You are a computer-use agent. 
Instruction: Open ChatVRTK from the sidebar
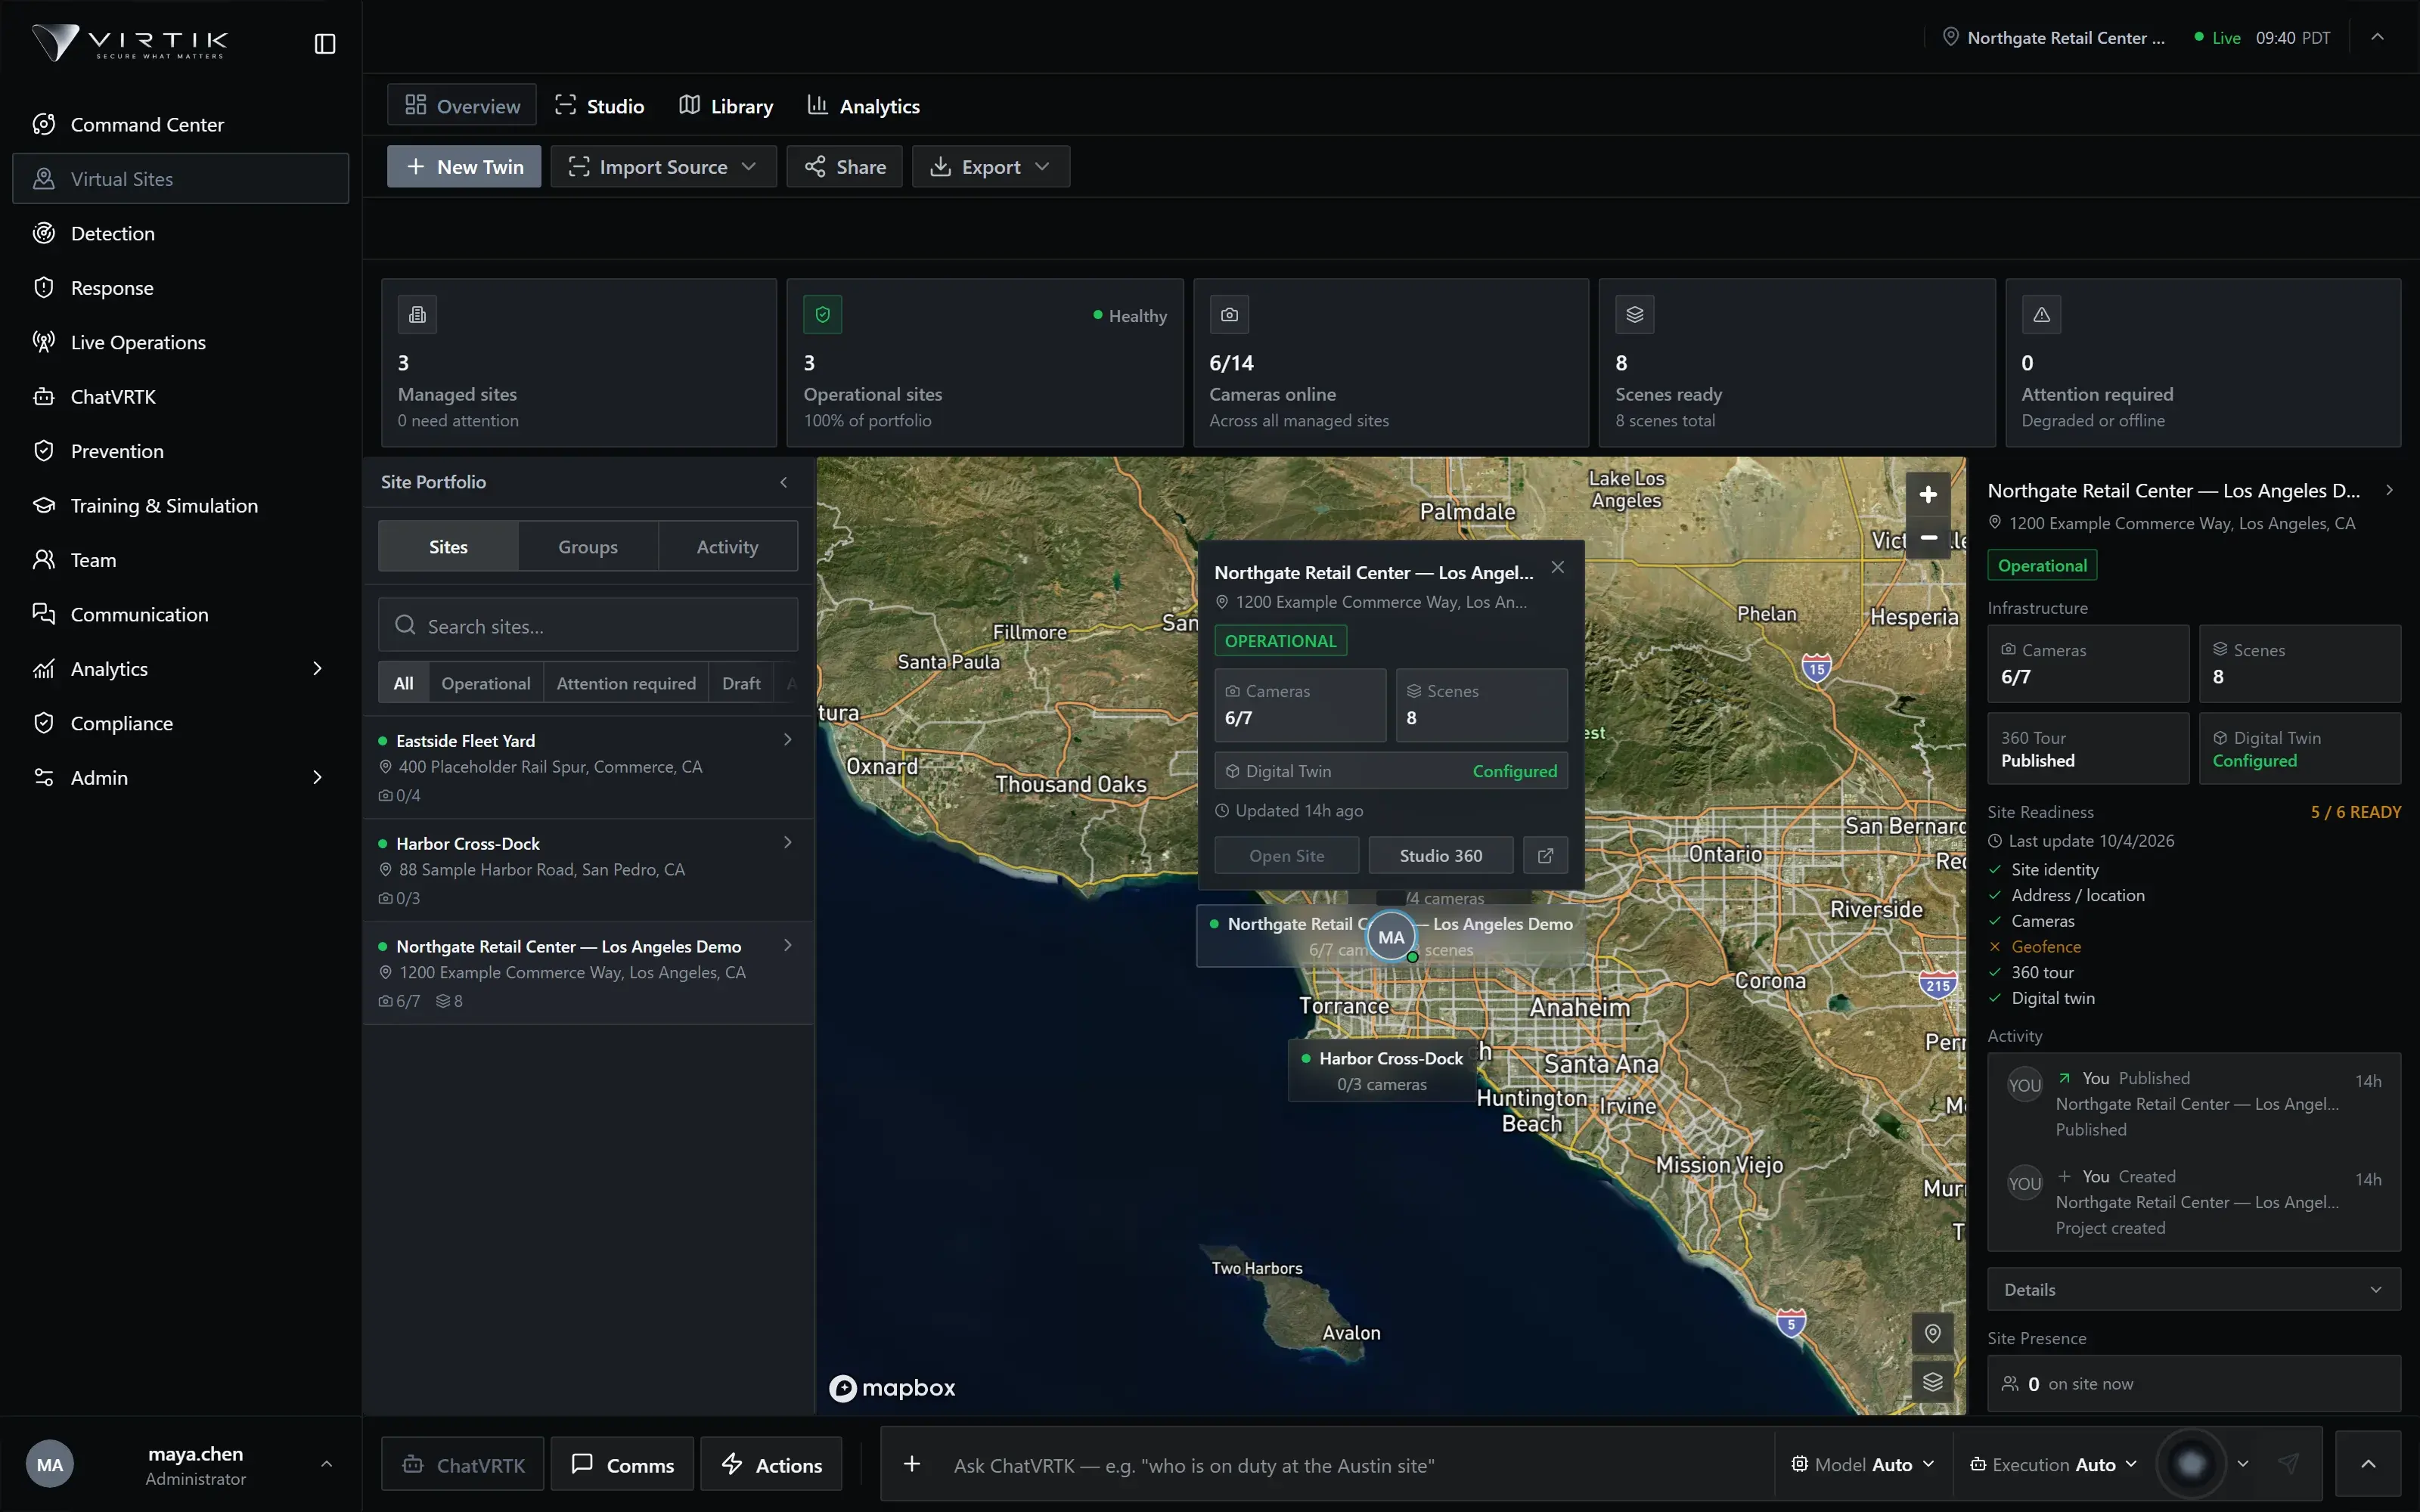180,396
